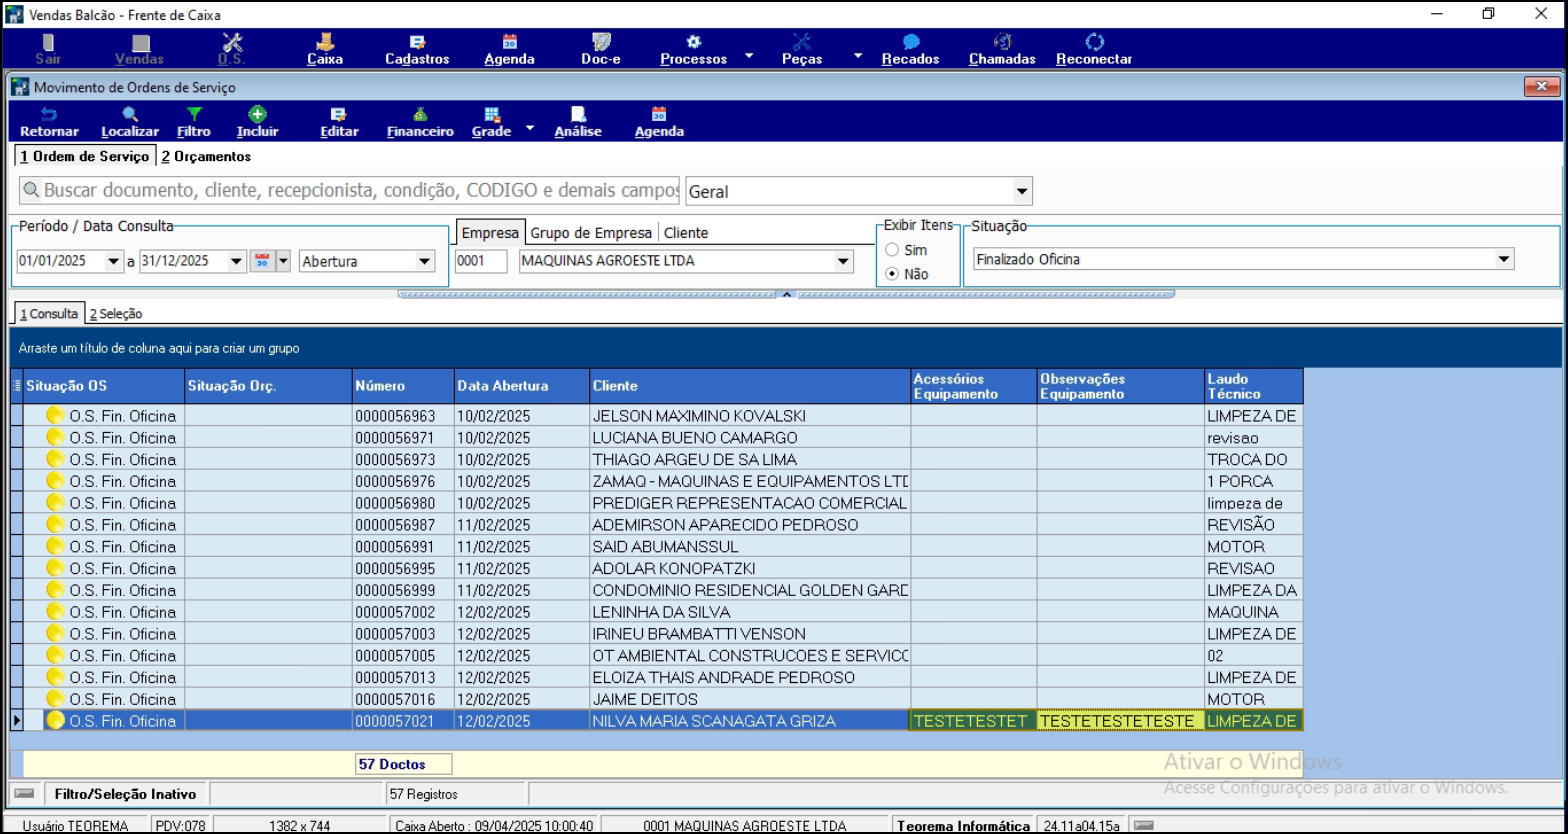1568x834 pixels.
Task: Click the JAIME DEITOS client cell
Action: (750, 699)
